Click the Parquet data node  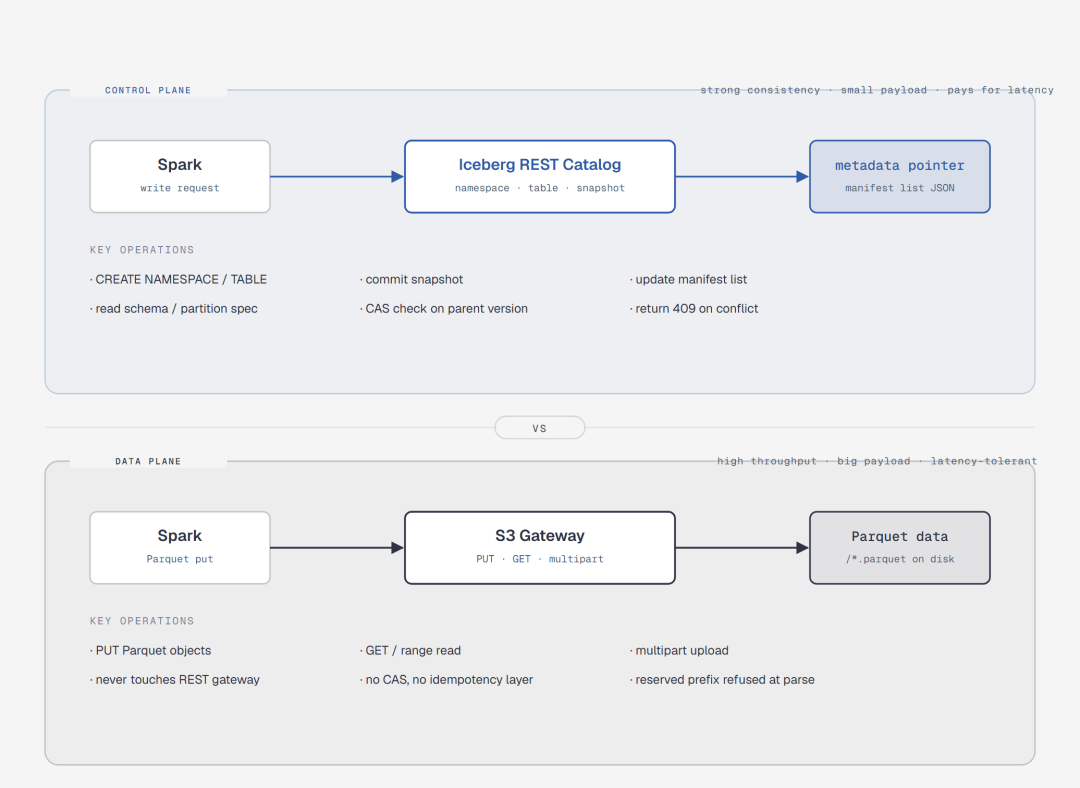[x=900, y=548]
